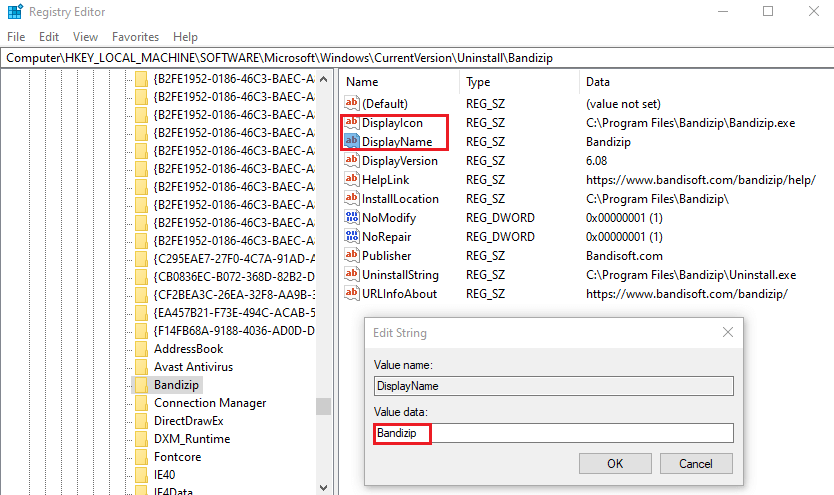Click the (value not set) data cell
The height and width of the screenshot is (495, 834).
pos(623,104)
